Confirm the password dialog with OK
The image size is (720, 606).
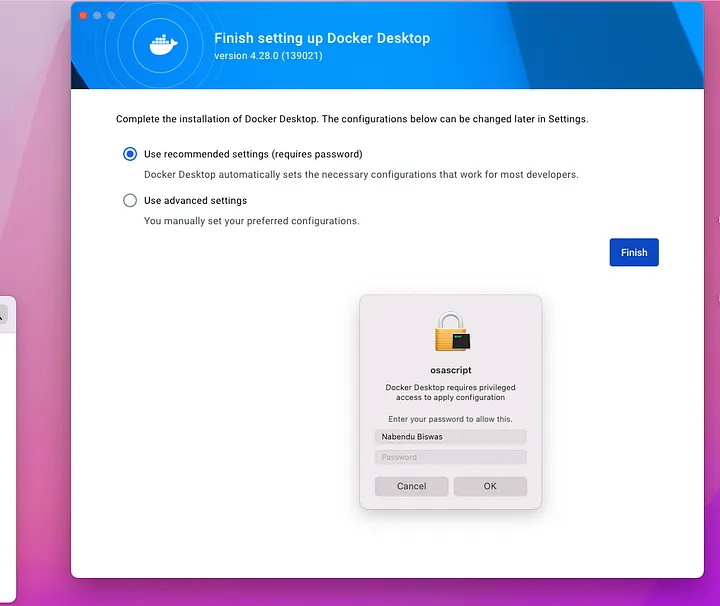490,486
